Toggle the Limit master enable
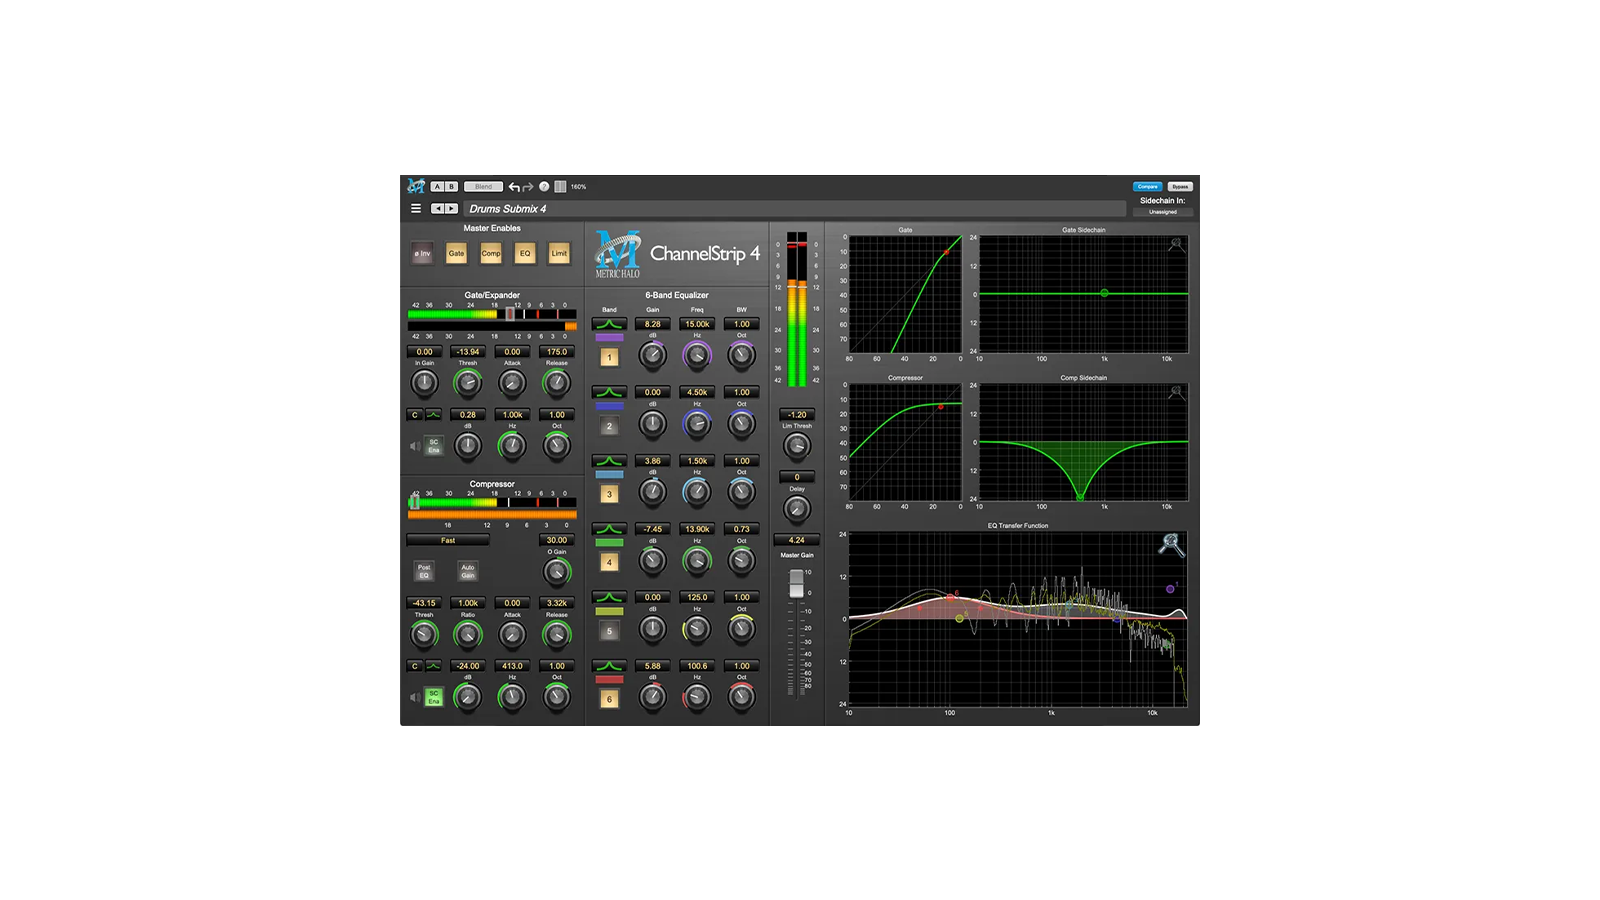The width and height of the screenshot is (1600, 900). tap(559, 253)
